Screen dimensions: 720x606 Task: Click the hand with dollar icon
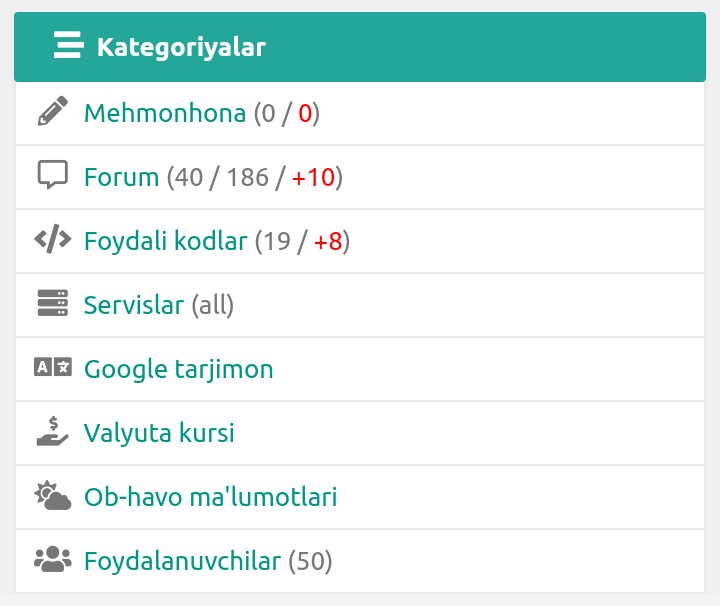(x=52, y=431)
